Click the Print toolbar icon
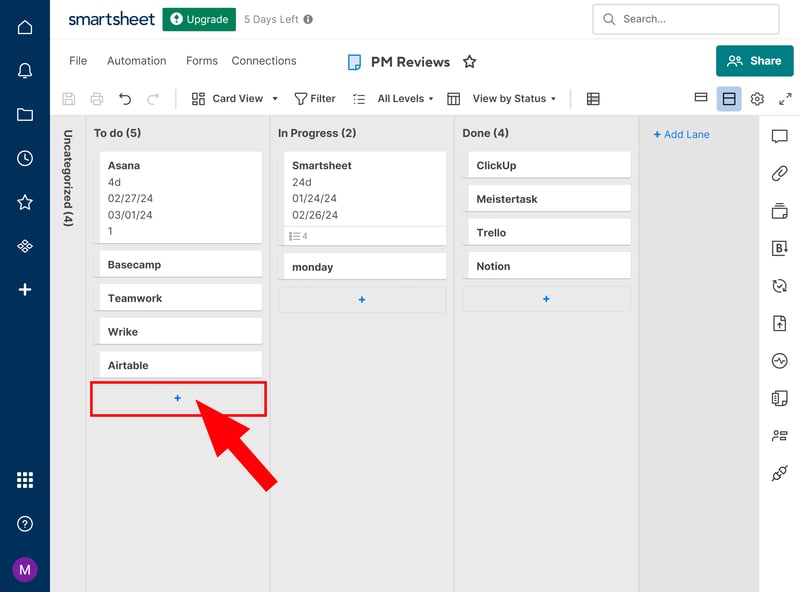Viewport: 800px width, 592px height. click(97, 98)
